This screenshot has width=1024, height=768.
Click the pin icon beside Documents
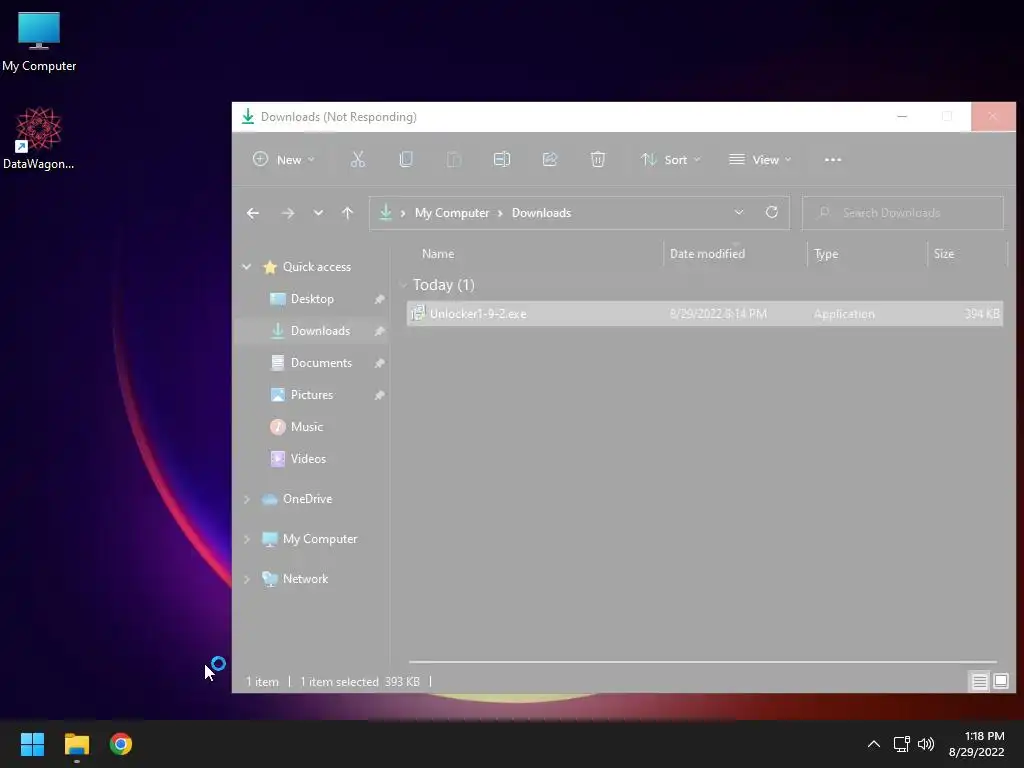379,363
